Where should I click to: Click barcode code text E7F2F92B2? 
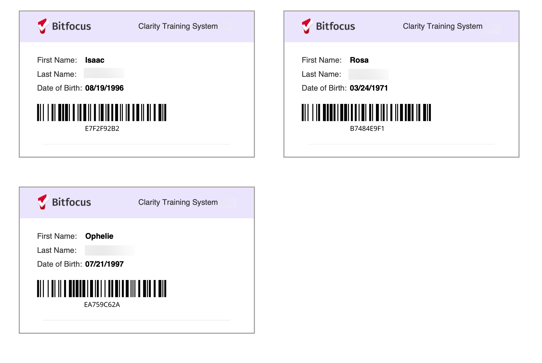[102, 129]
